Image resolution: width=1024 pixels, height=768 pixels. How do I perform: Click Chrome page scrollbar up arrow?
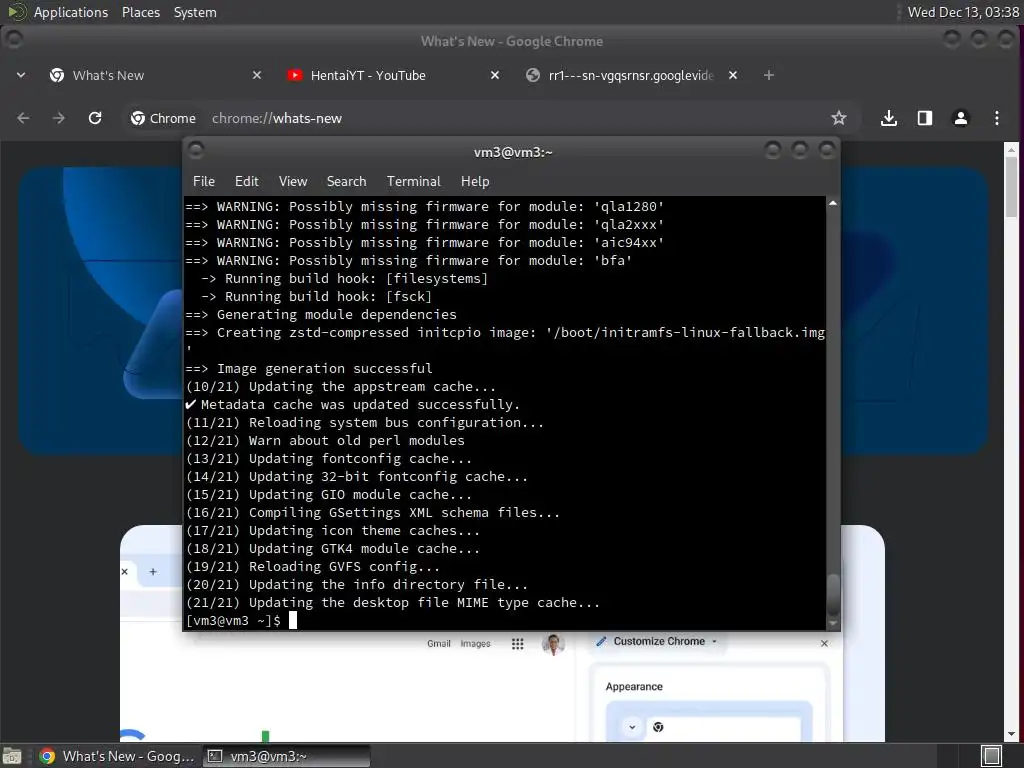[1011, 150]
